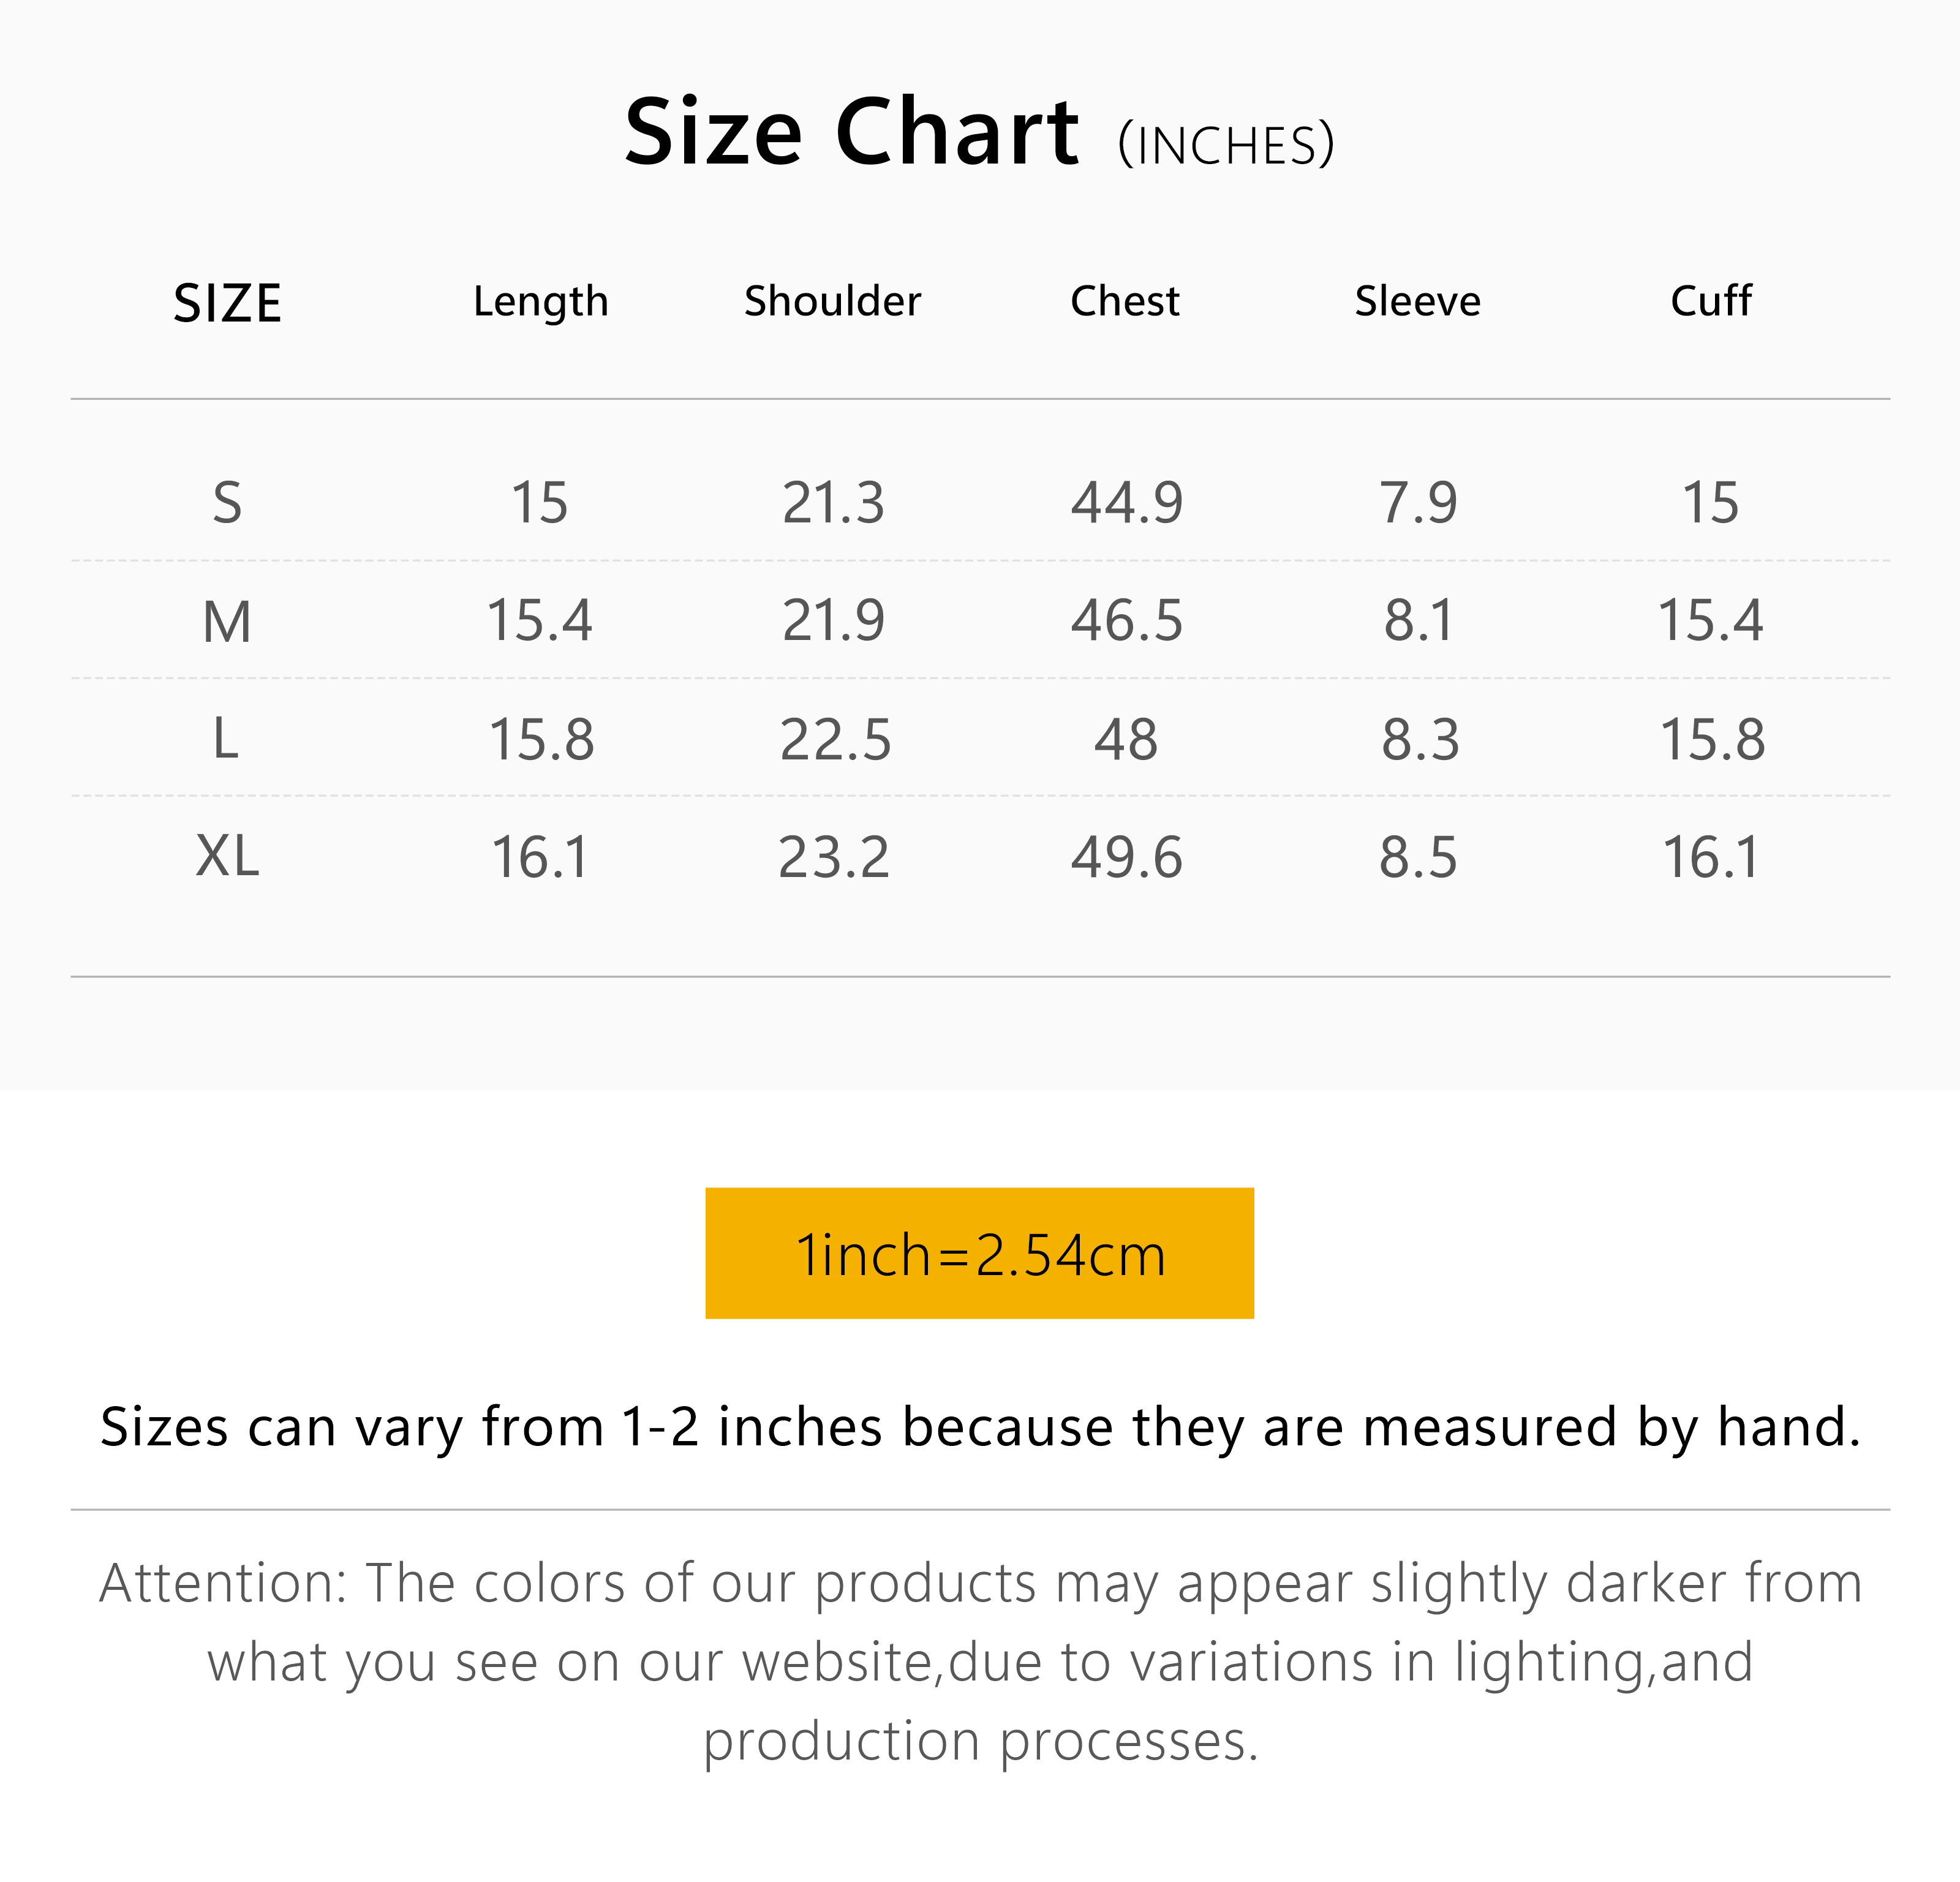
Task: Click the Cuff column header
Action: click(x=1710, y=301)
